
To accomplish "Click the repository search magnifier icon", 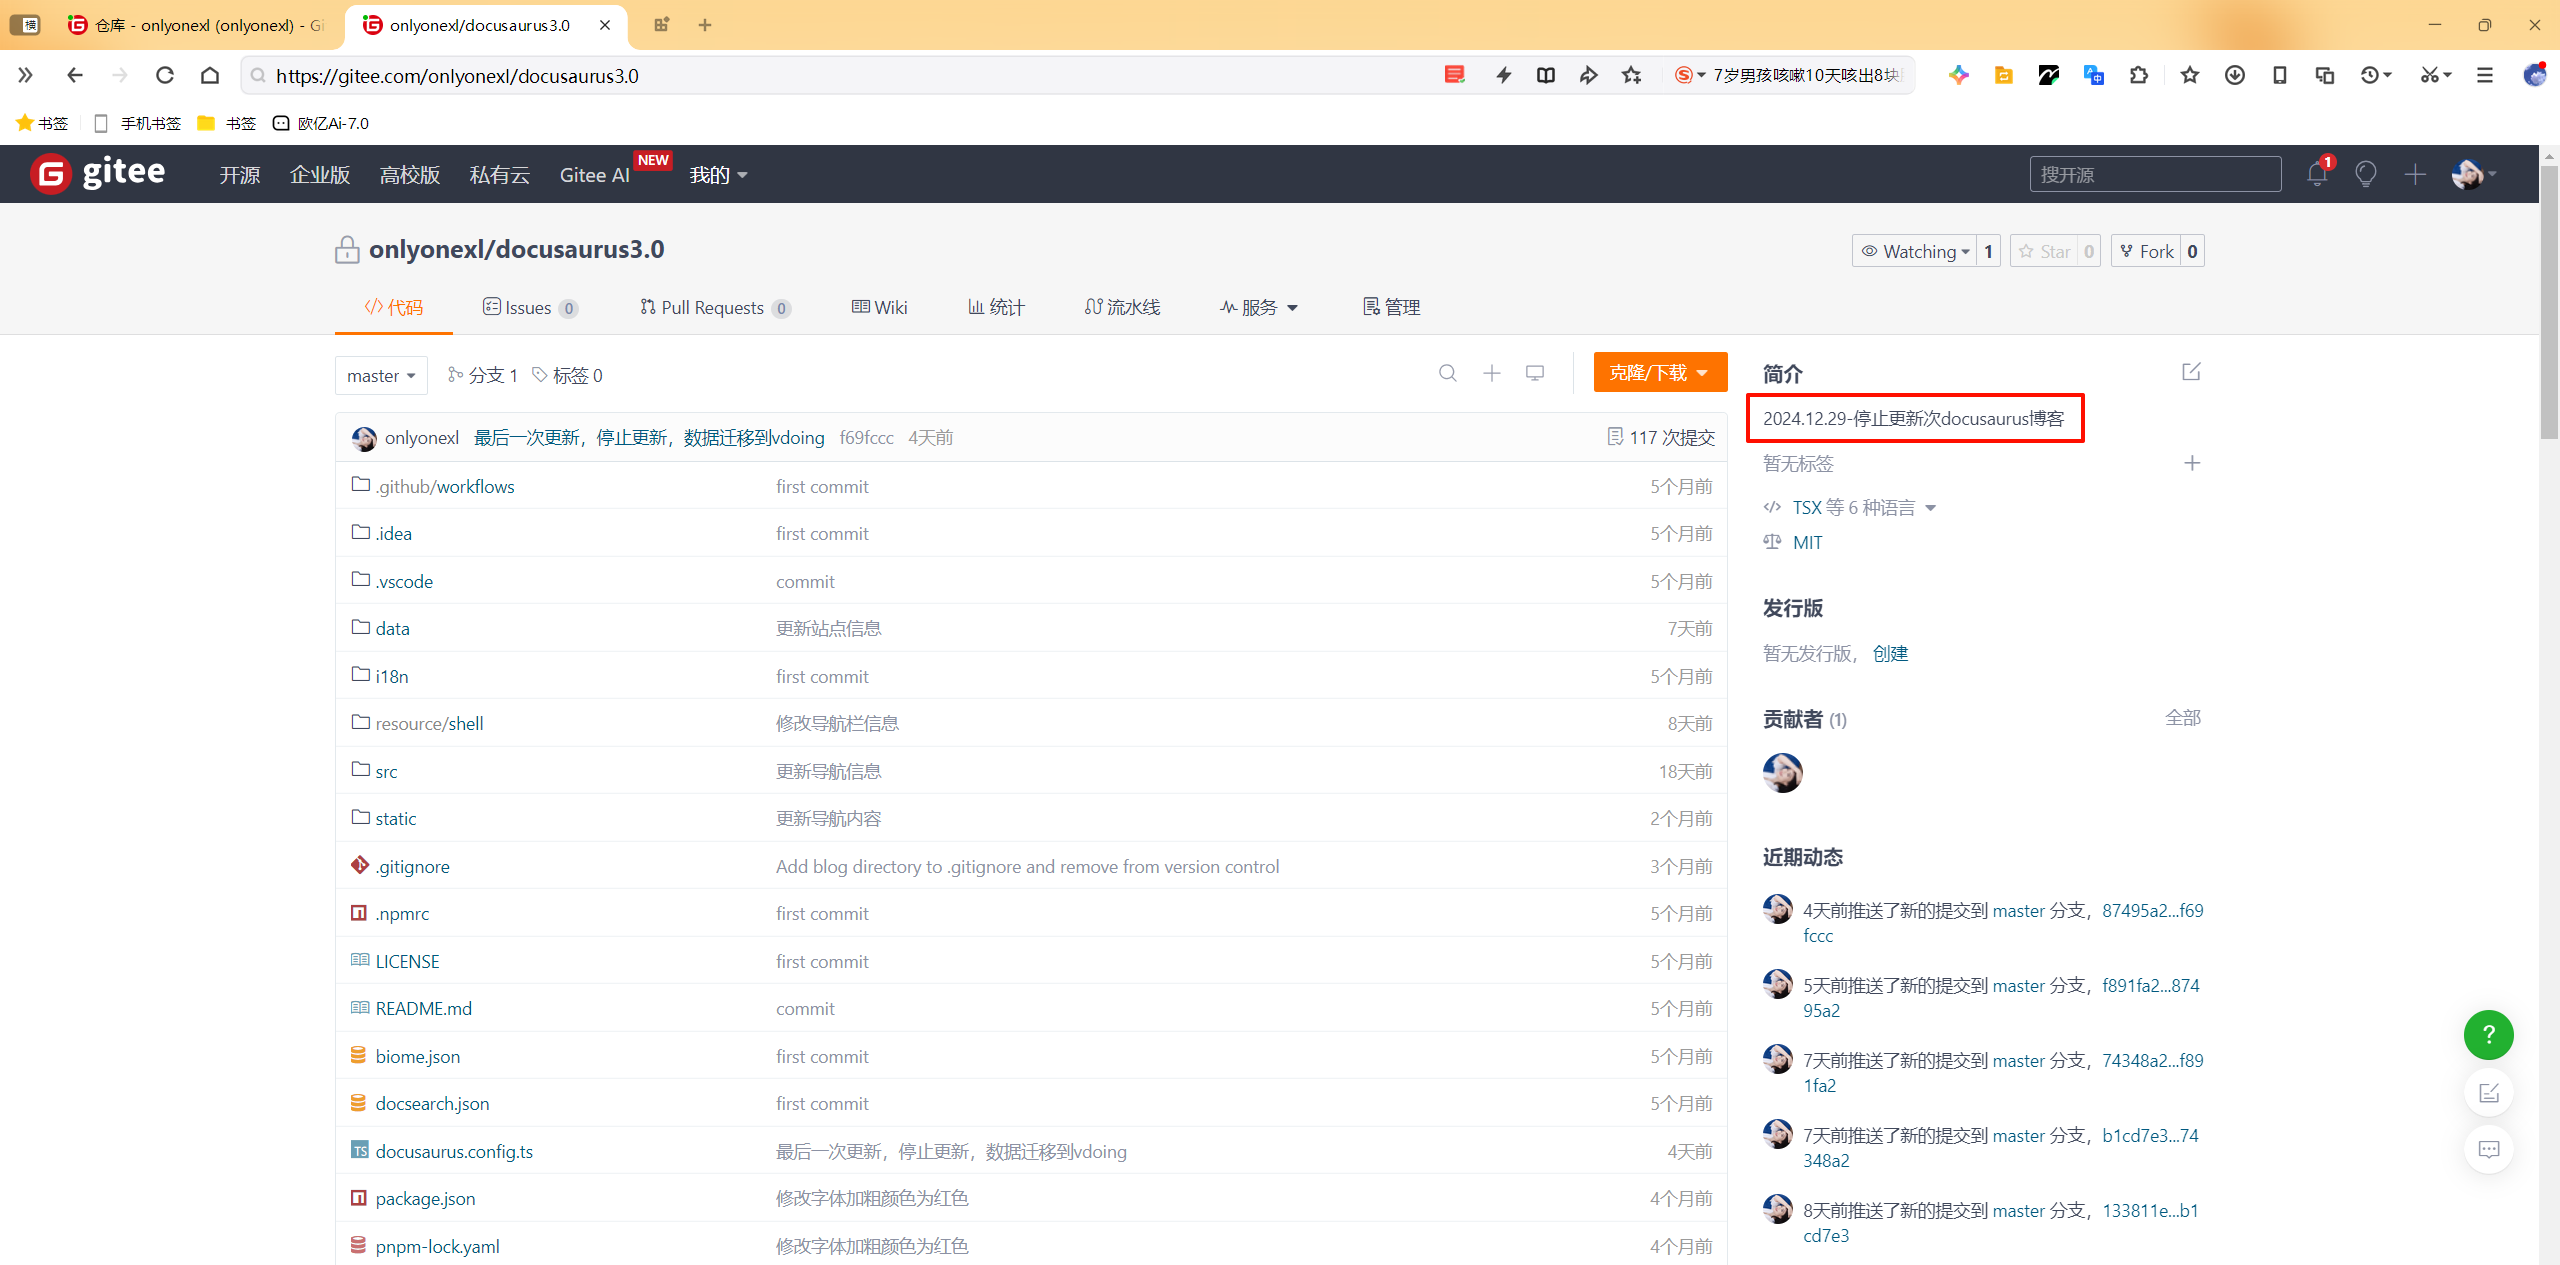I will click(x=1448, y=373).
